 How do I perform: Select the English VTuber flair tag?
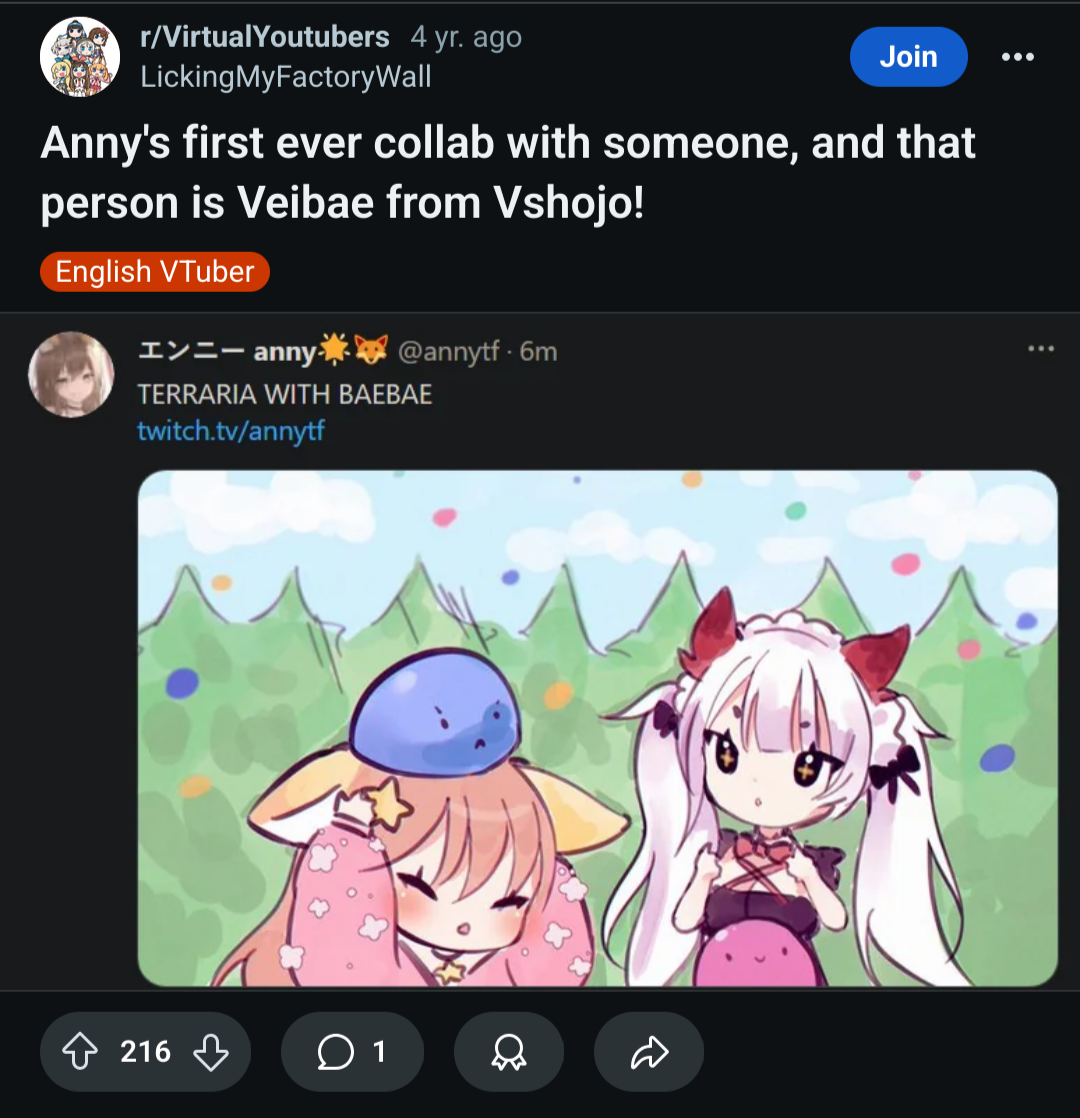pyautogui.click(x=155, y=271)
